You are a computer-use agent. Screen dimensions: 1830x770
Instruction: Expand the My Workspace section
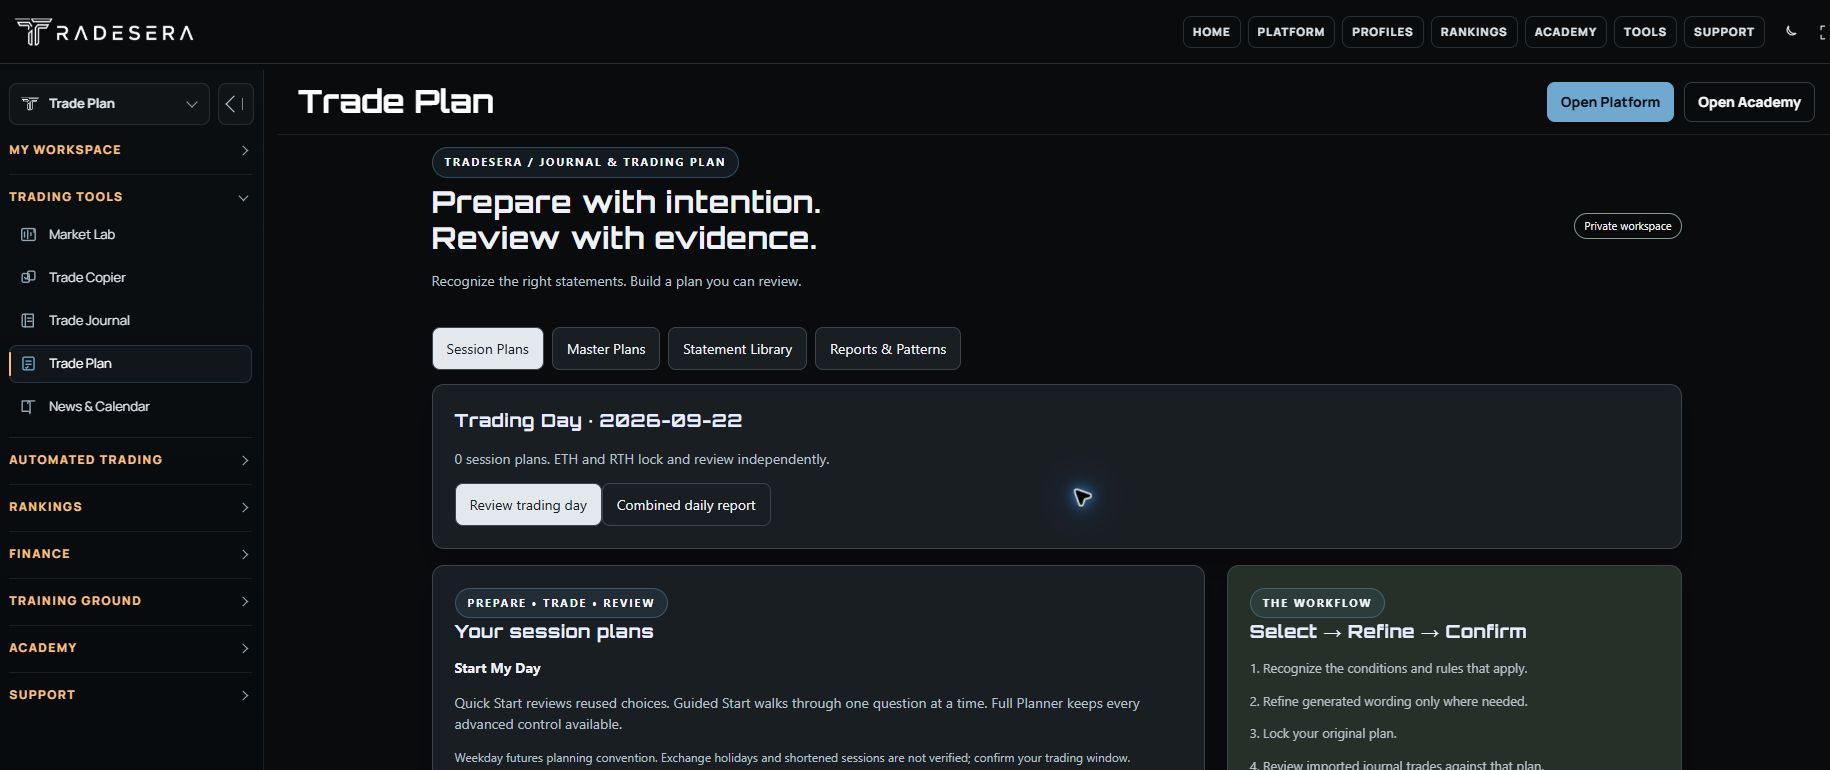click(130, 150)
